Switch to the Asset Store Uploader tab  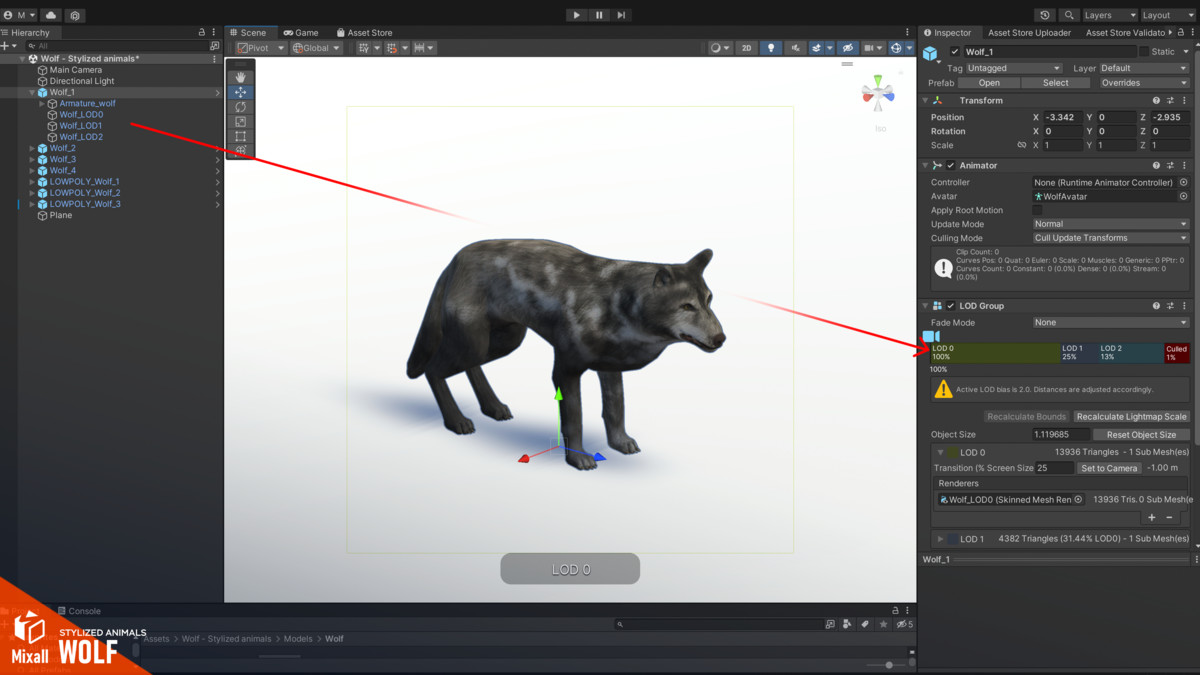1029,33
